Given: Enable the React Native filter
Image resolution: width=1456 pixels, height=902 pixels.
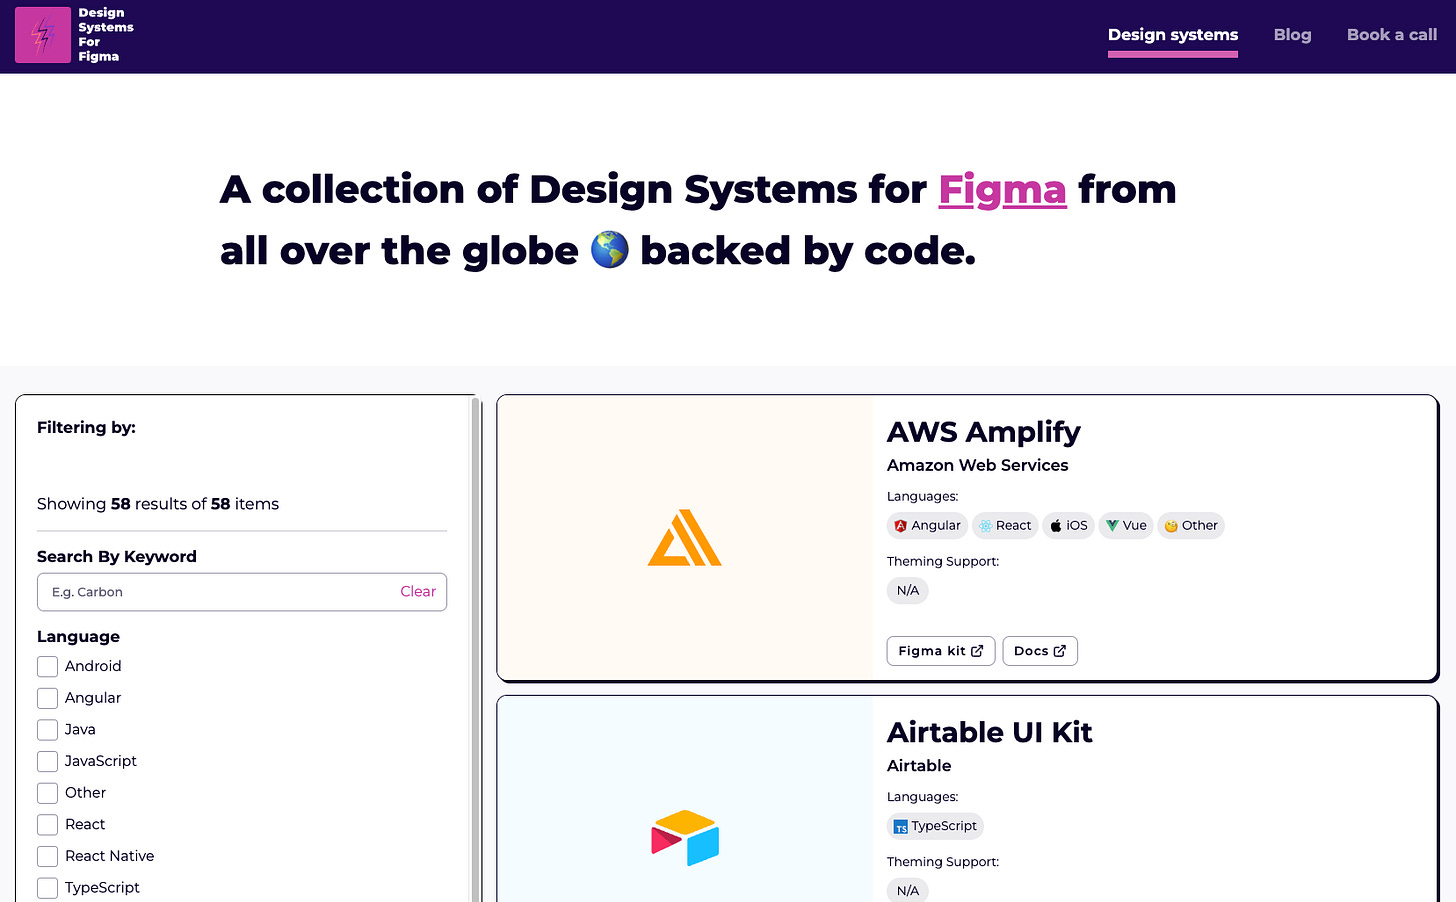Looking at the screenshot, I should (47, 856).
